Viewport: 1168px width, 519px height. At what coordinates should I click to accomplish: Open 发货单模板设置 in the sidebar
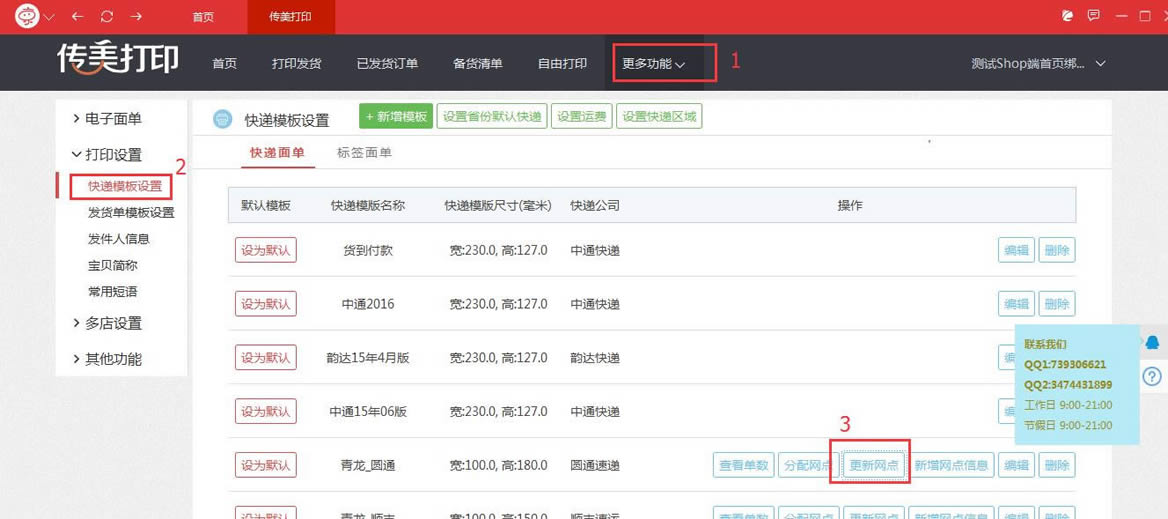(131, 213)
